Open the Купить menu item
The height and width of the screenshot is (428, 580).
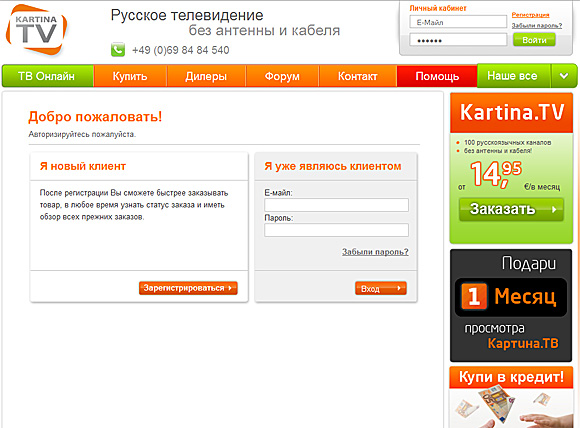130,76
